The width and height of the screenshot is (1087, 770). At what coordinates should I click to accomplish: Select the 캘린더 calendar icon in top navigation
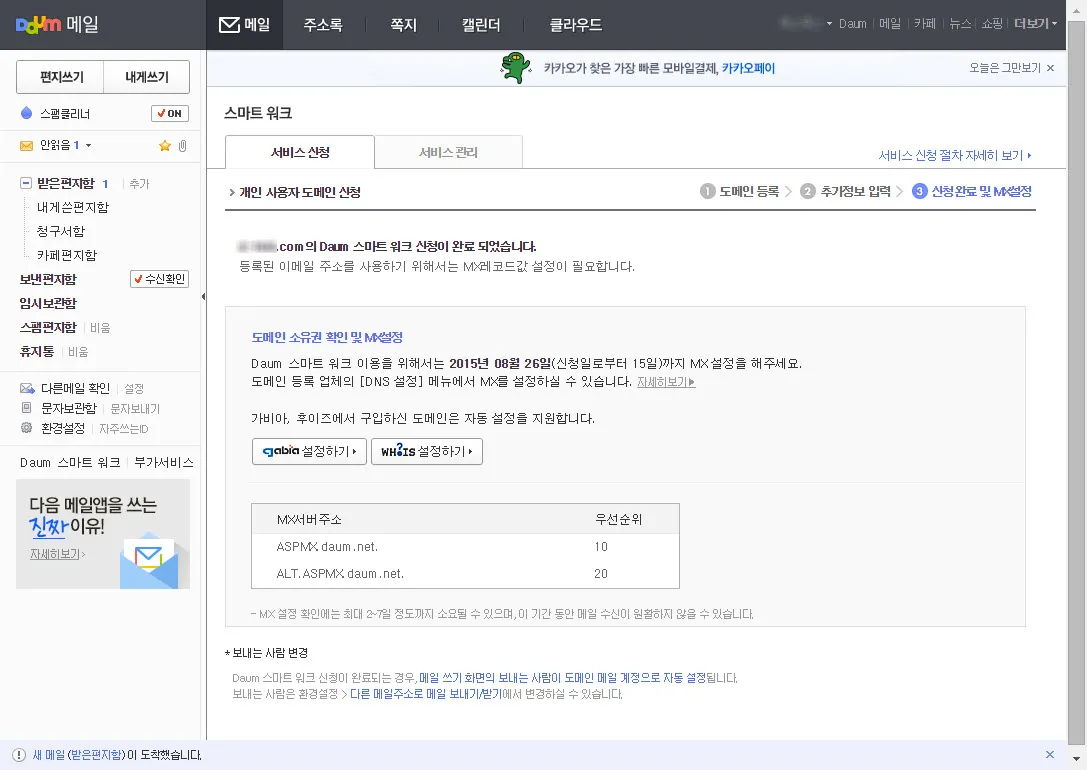point(481,24)
